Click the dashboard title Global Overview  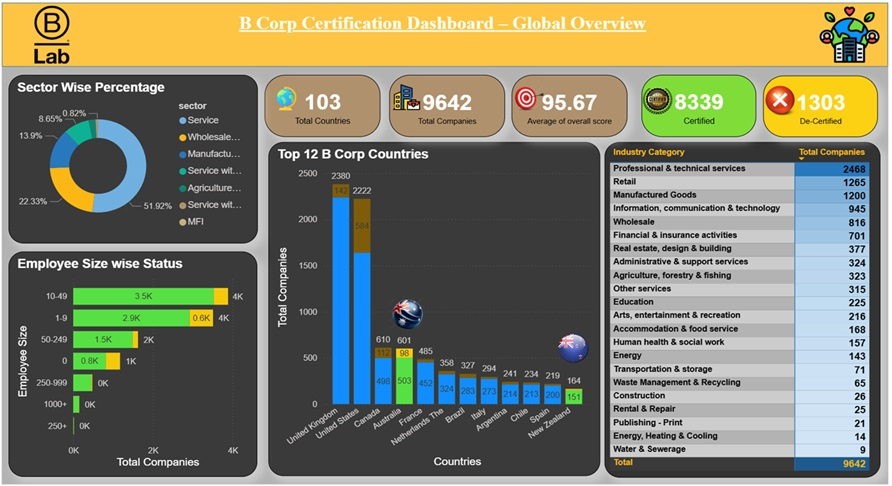point(442,24)
